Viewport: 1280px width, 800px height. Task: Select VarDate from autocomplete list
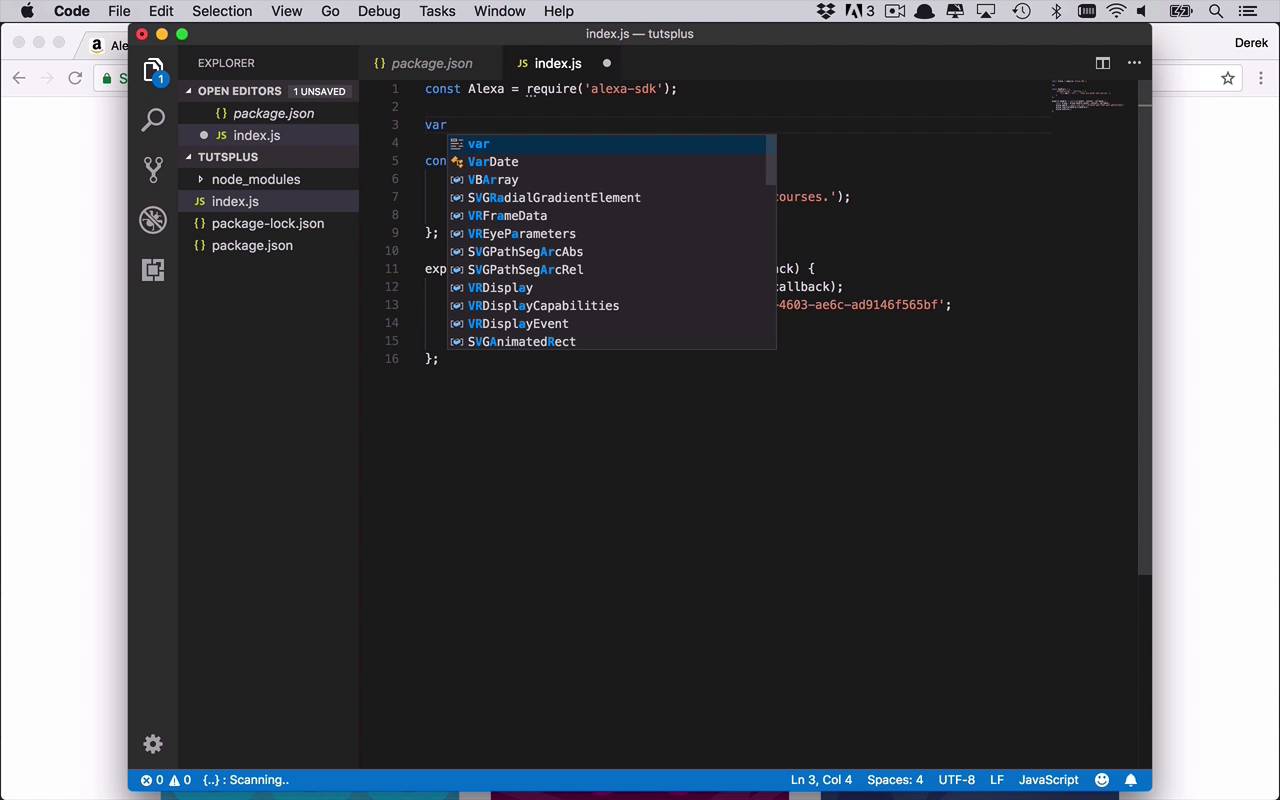[493, 162]
